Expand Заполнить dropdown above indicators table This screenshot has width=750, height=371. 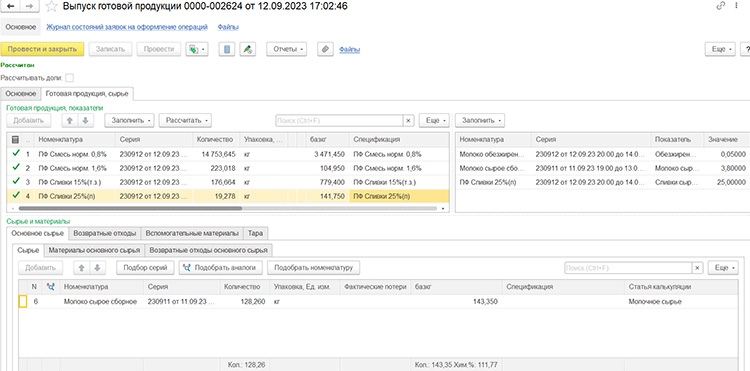[480, 120]
